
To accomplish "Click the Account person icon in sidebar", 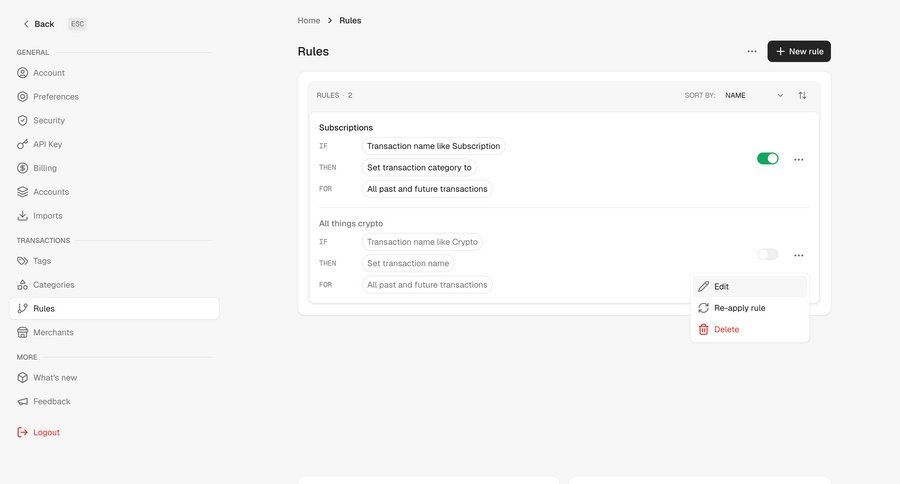I will point(22,73).
